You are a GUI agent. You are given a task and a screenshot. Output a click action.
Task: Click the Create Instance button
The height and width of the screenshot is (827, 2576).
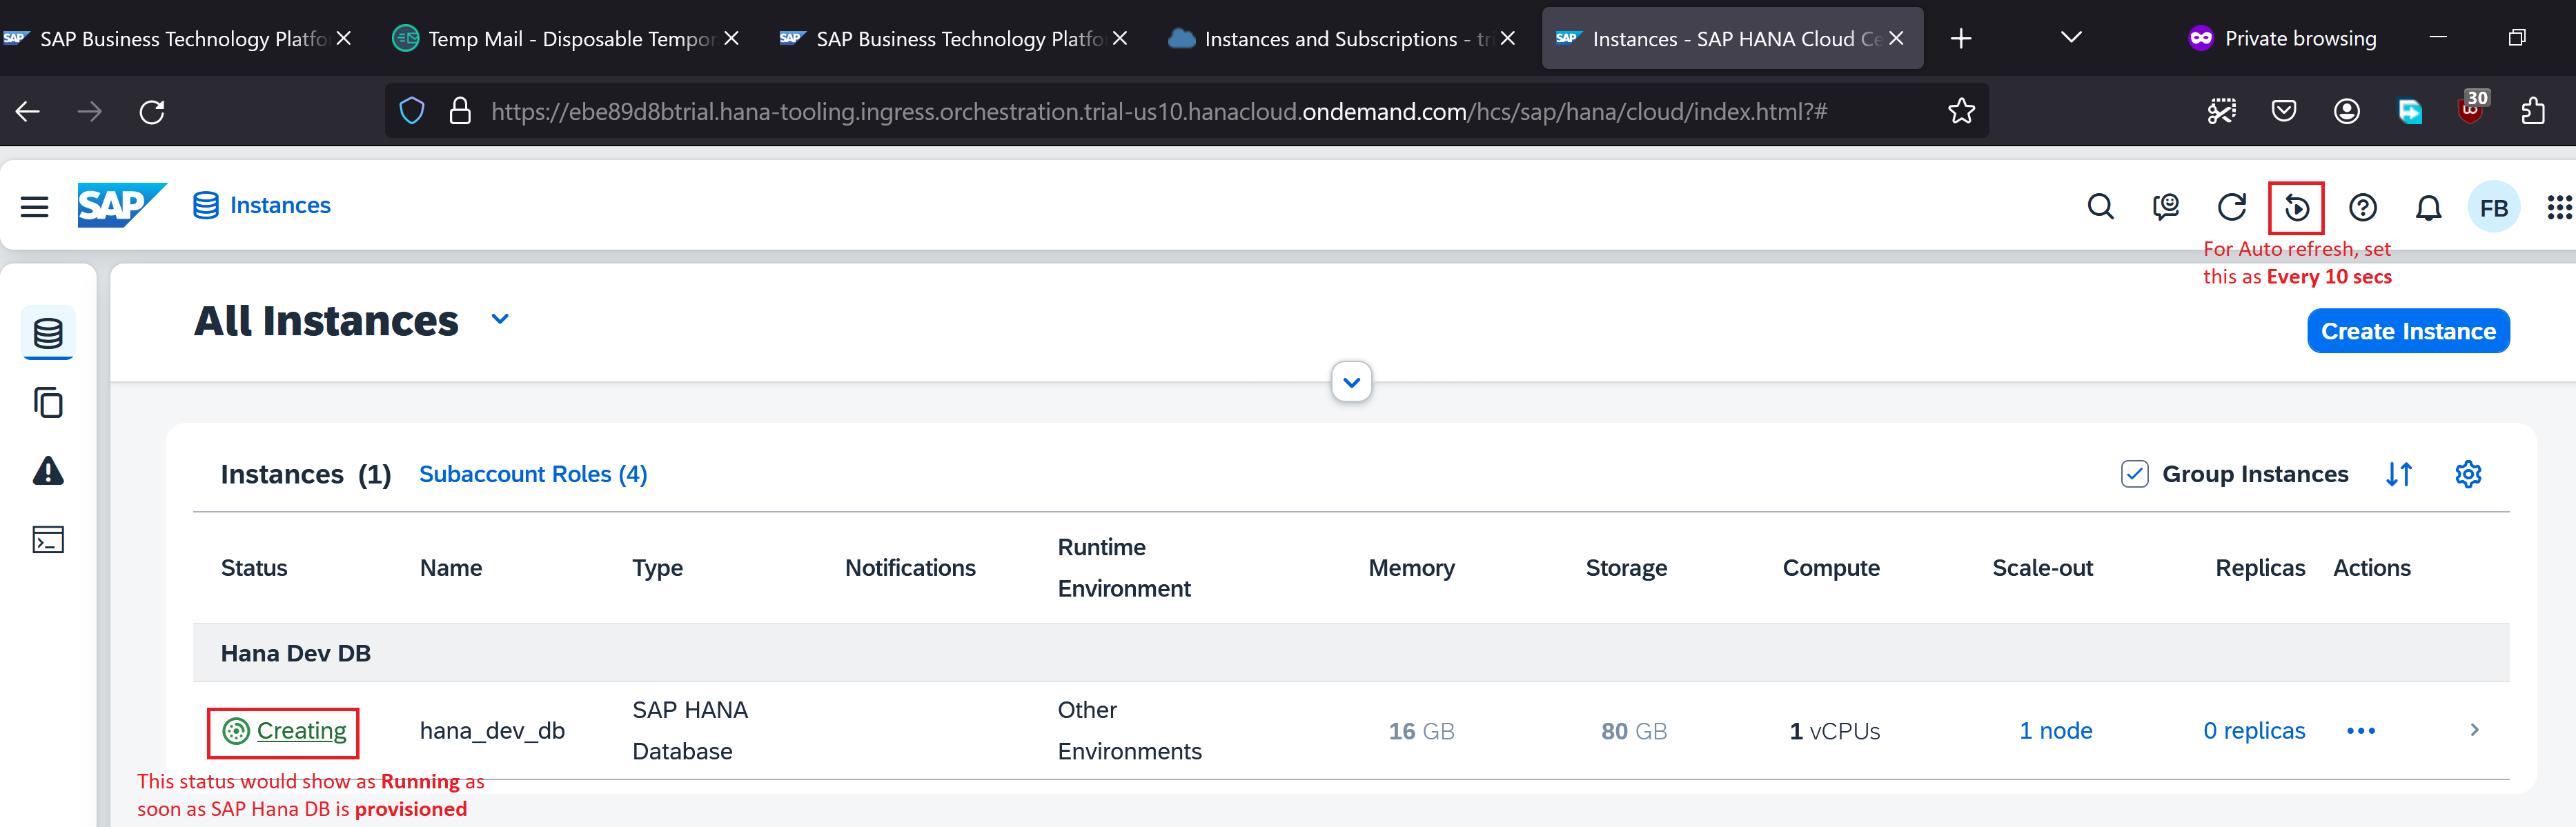2407,331
